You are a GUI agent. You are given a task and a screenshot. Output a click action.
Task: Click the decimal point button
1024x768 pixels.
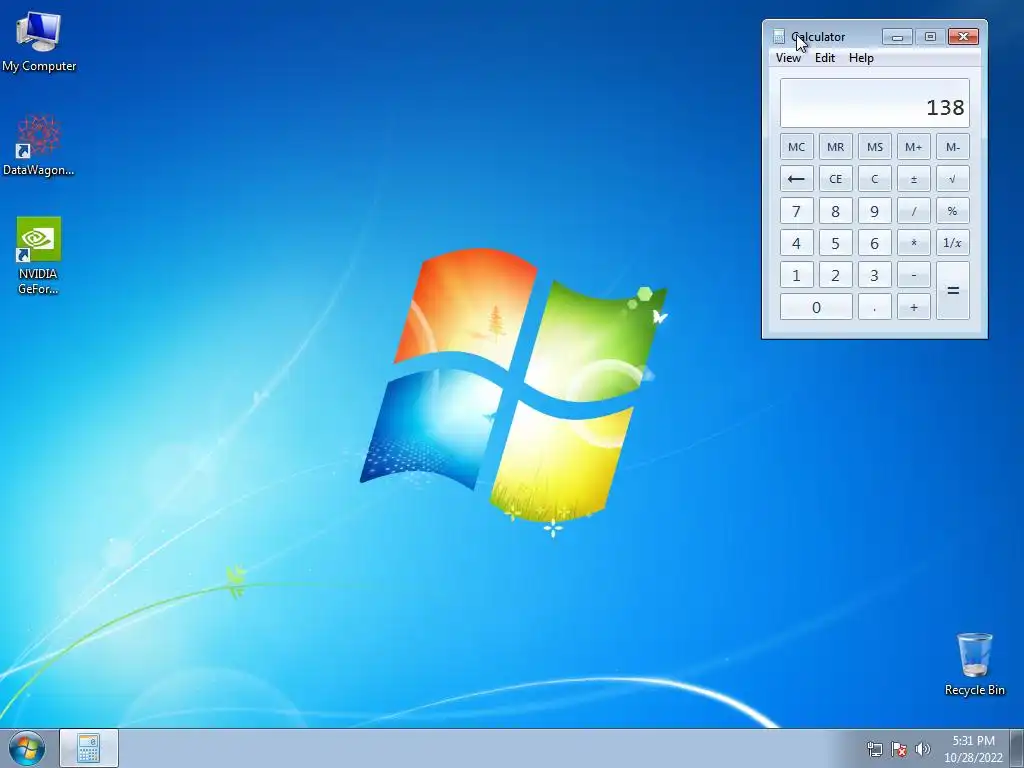coord(874,307)
